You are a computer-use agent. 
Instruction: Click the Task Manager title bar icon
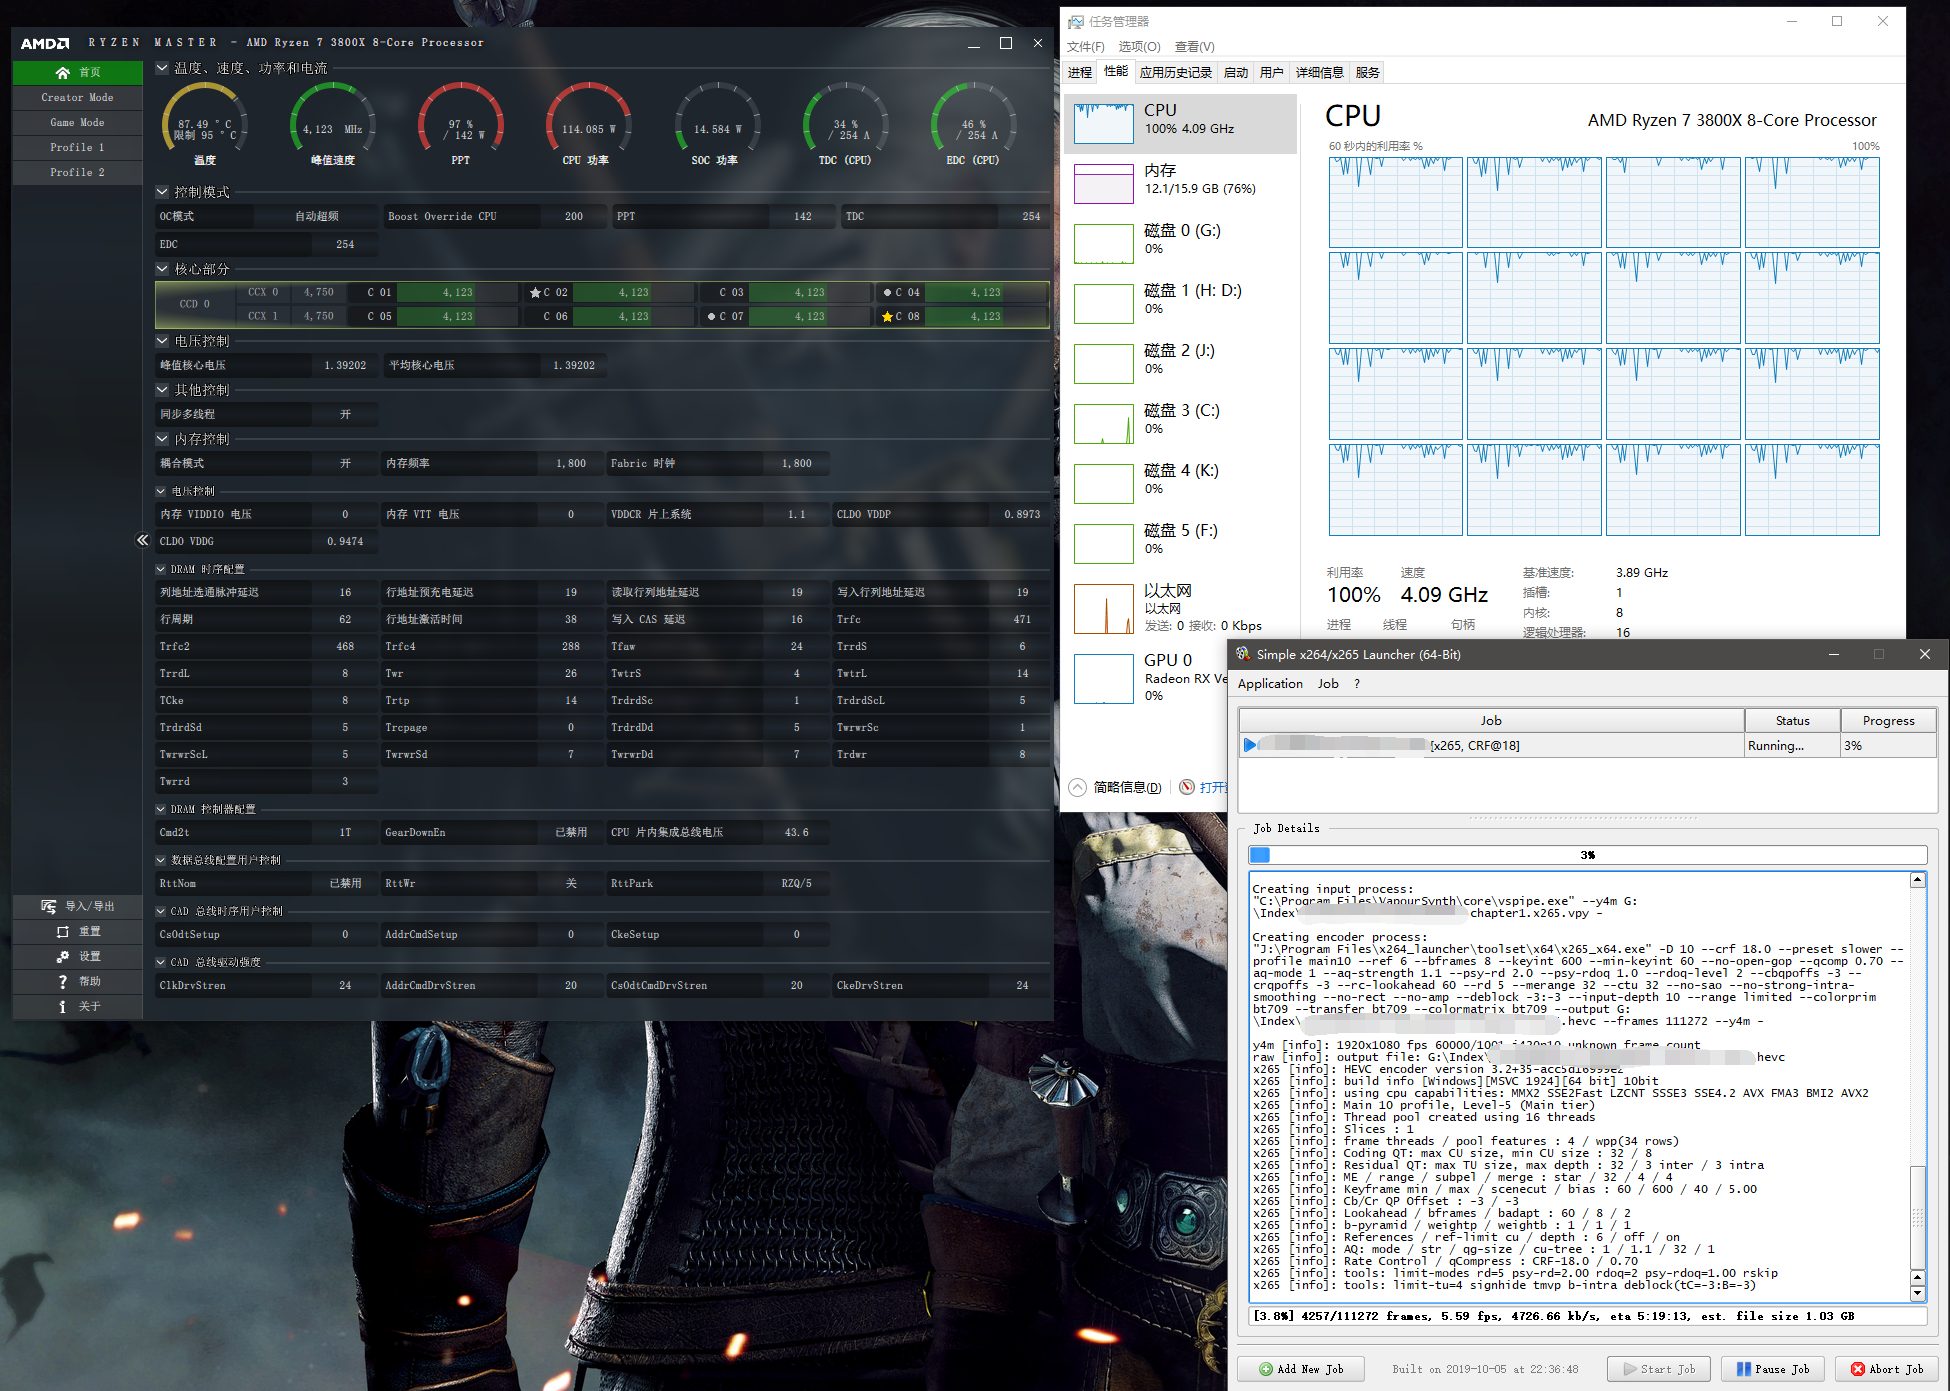1076,22
